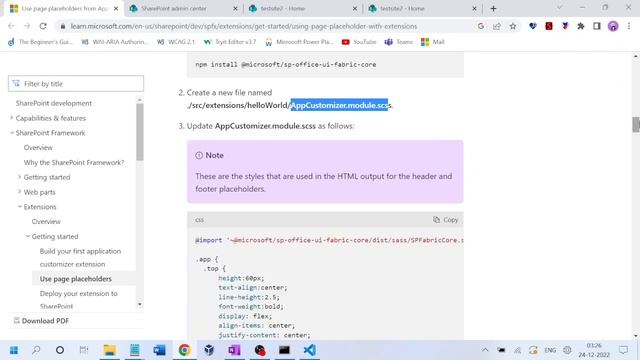Image resolution: width=640 pixels, height=360 pixels.
Task: Open the tab search dropdown chevron
Action: 560,8
